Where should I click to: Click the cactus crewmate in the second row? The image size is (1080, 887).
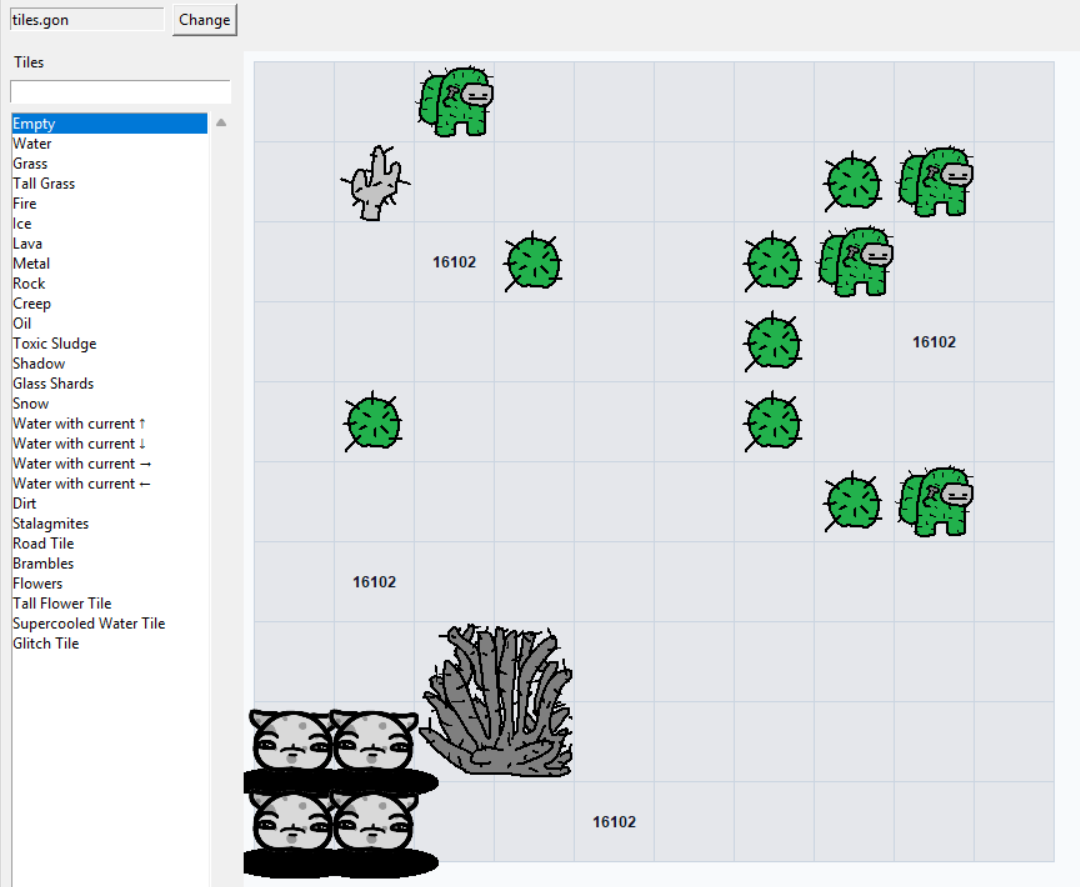(935, 182)
